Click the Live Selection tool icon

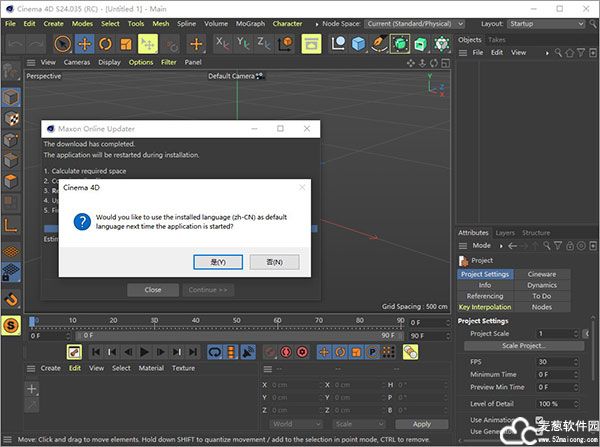(x=62, y=43)
